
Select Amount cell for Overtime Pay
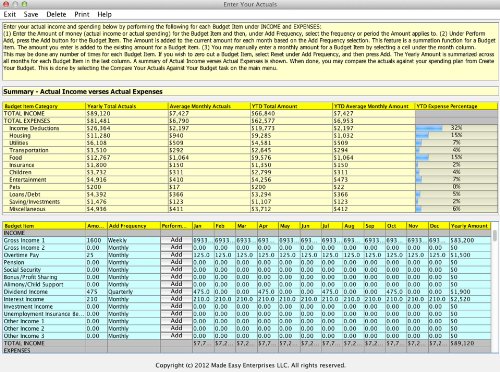click(x=96, y=255)
